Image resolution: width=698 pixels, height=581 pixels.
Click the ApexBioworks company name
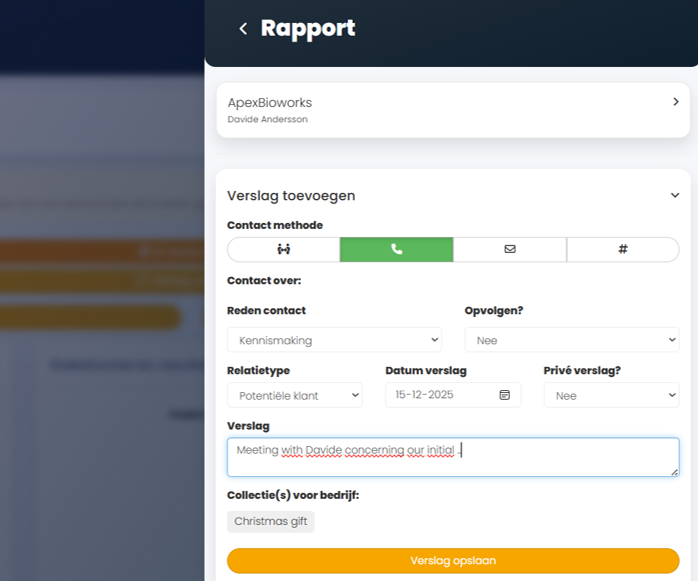point(270,103)
